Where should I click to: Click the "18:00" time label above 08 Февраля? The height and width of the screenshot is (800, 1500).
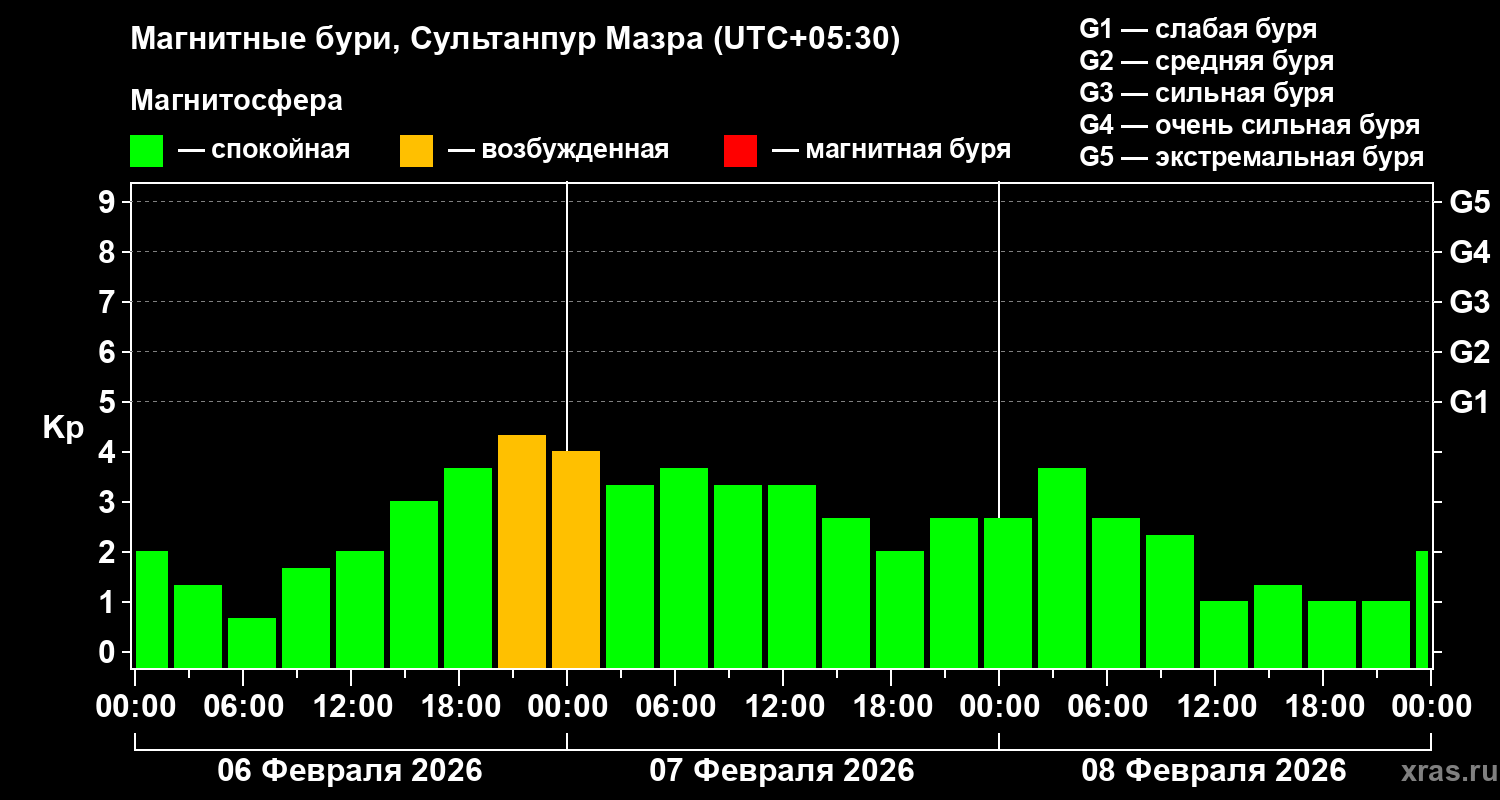point(1323,706)
